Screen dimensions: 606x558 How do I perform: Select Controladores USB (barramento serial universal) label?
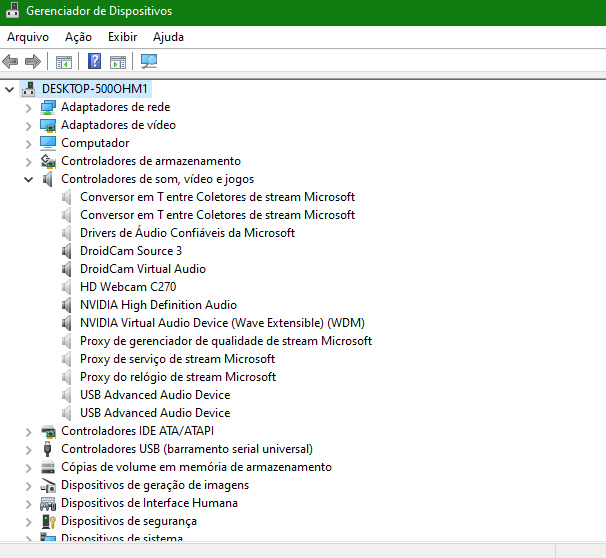187,449
